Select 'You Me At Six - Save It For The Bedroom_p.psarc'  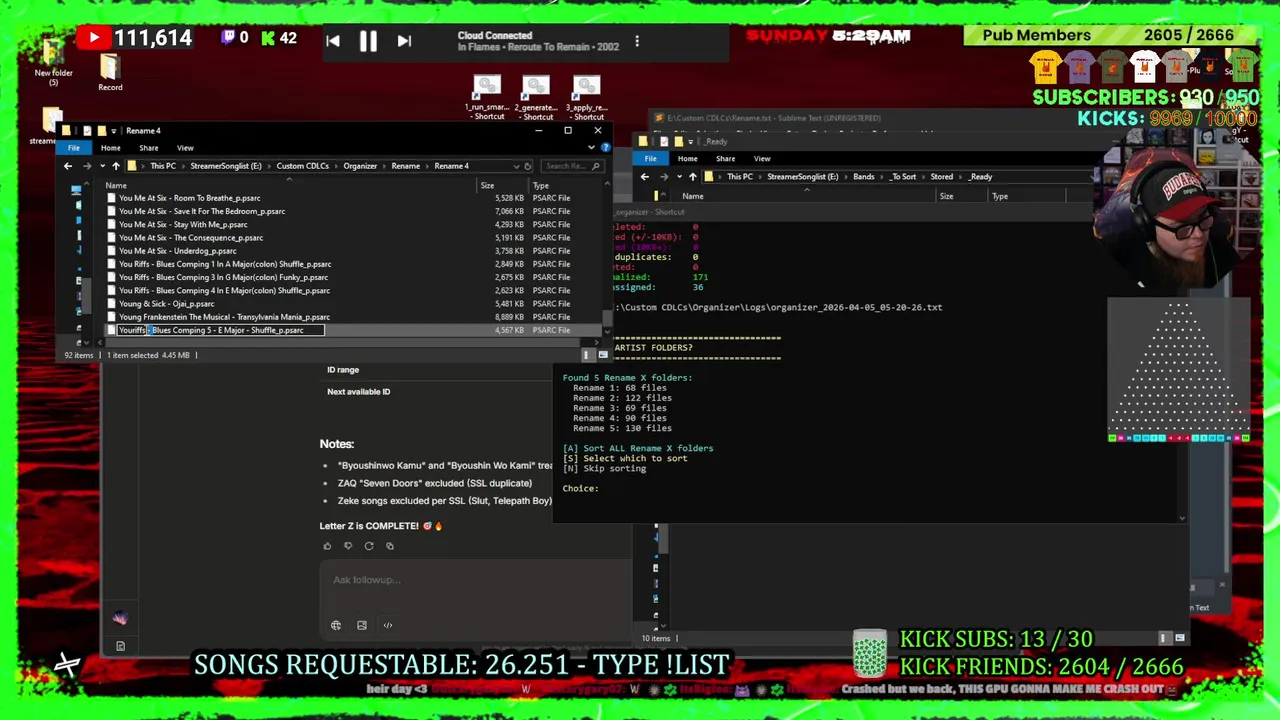click(202, 211)
